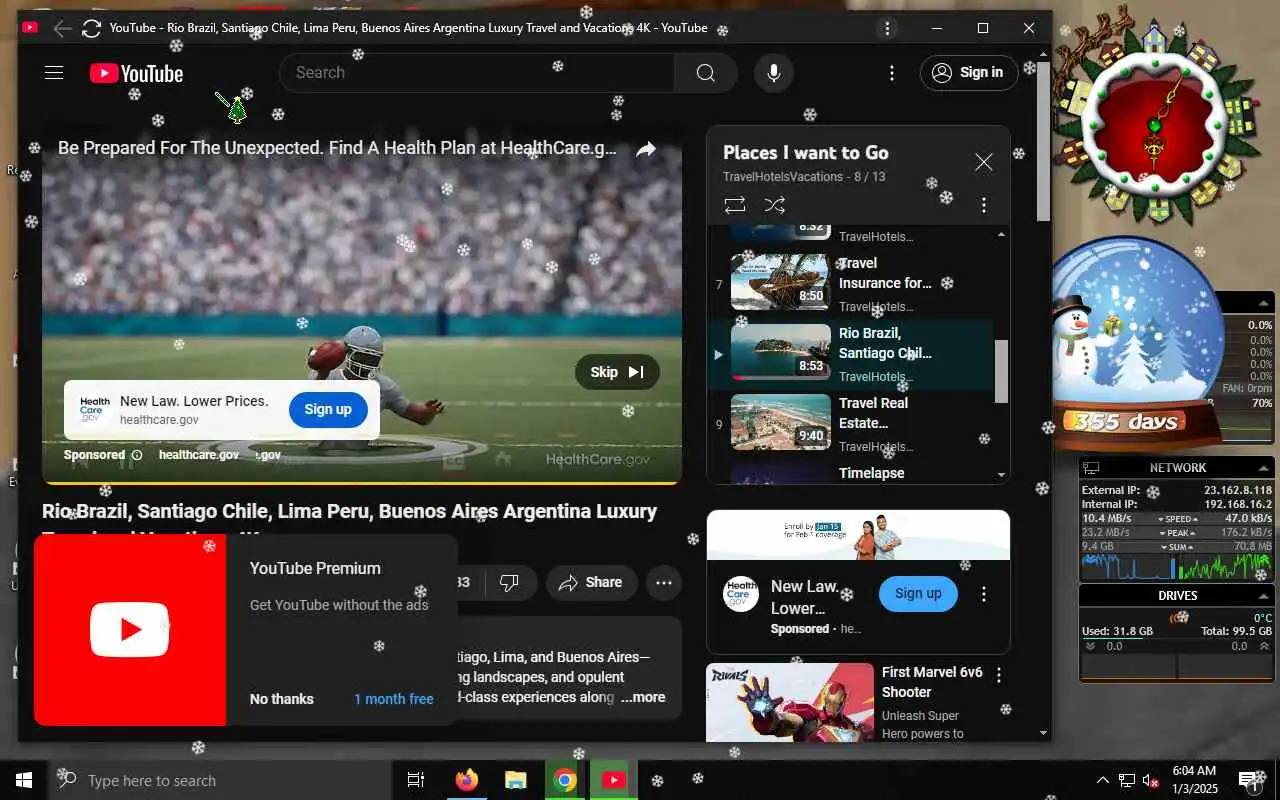
Task: Dismiss Premium offer with No thanks
Action: 282,699
